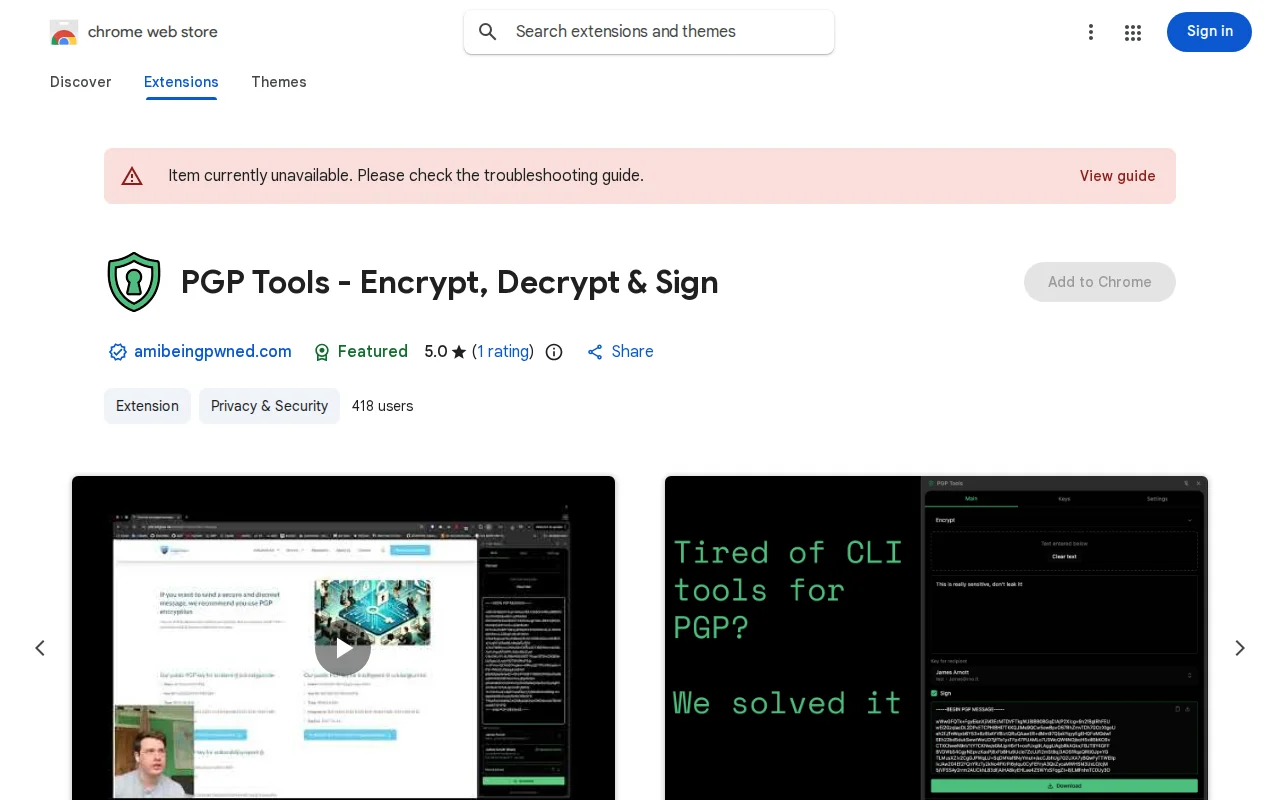1280x800 pixels.
Task: Click the Share icon
Action: (x=595, y=352)
